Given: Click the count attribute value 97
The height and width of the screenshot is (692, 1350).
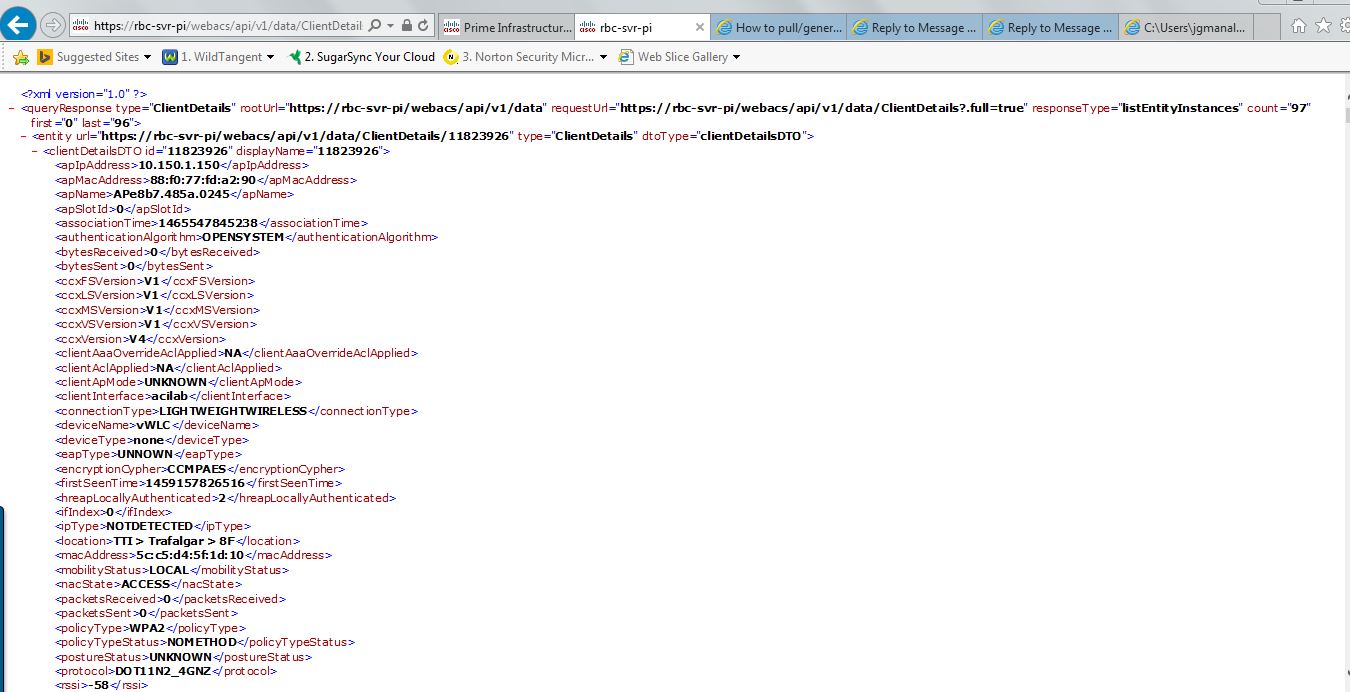Looking at the screenshot, I should click(x=1299, y=108).
